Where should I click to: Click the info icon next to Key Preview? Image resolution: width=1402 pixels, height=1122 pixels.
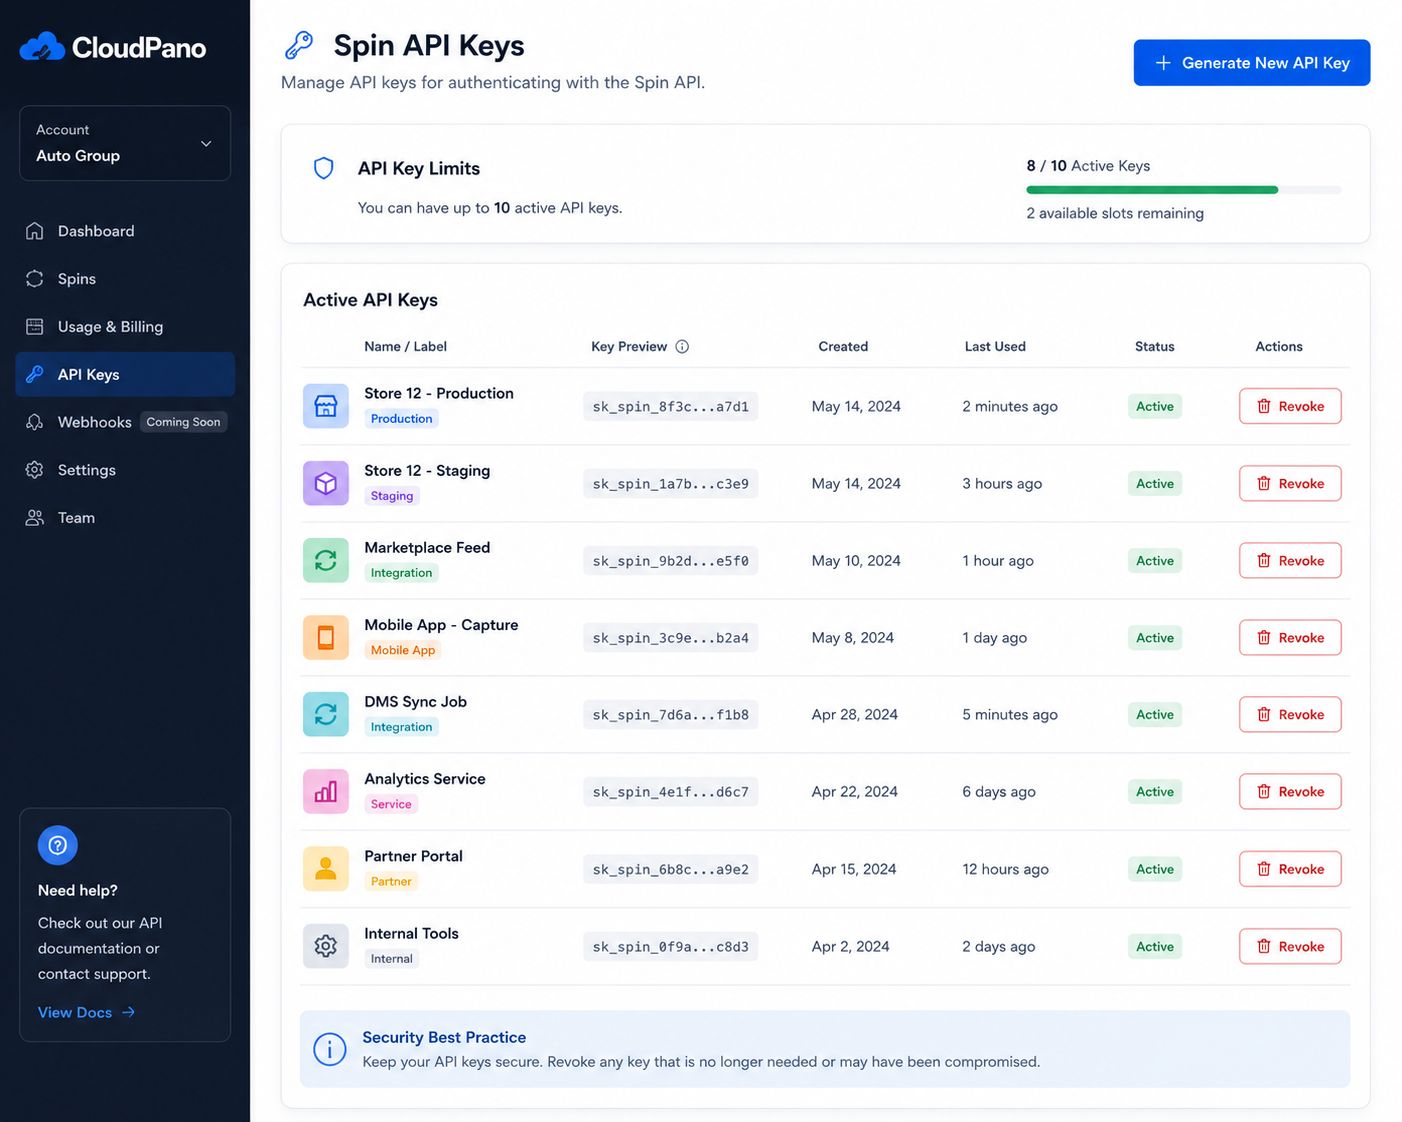[682, 347]
